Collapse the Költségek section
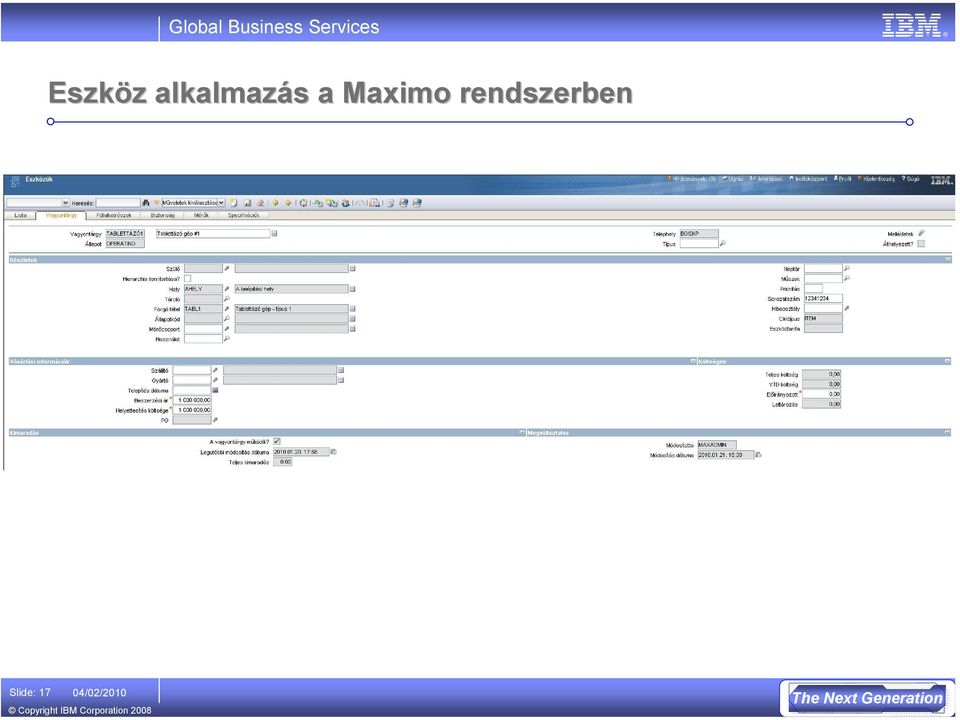The height and width of the screenshot is (720, 960). 948,361
